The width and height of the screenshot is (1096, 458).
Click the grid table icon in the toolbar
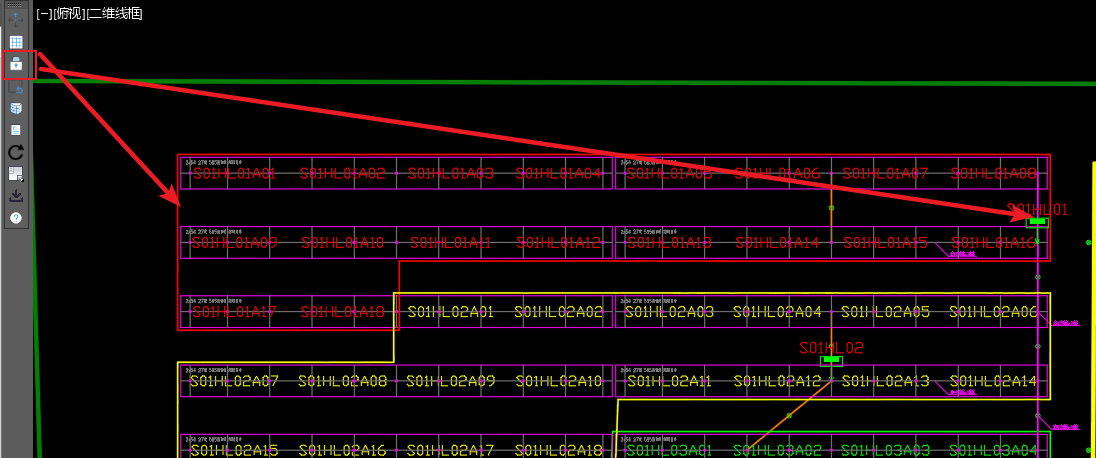[x=16, y=42]
